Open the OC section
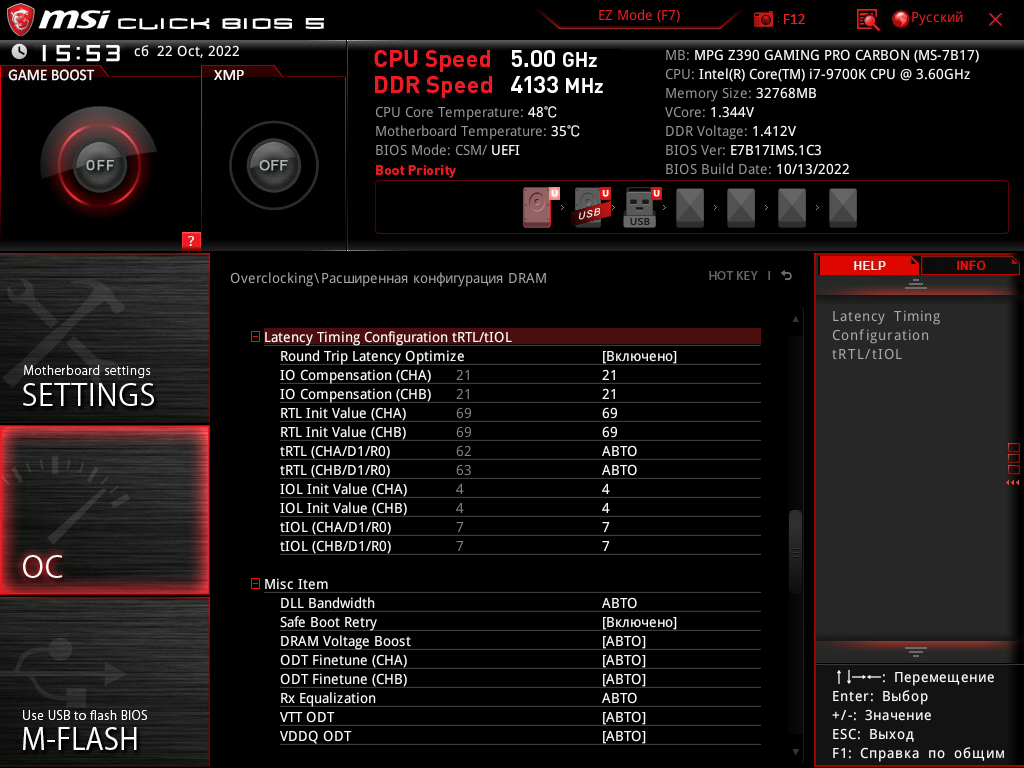This screenshot has height=768, width=1024. point(104,510)
